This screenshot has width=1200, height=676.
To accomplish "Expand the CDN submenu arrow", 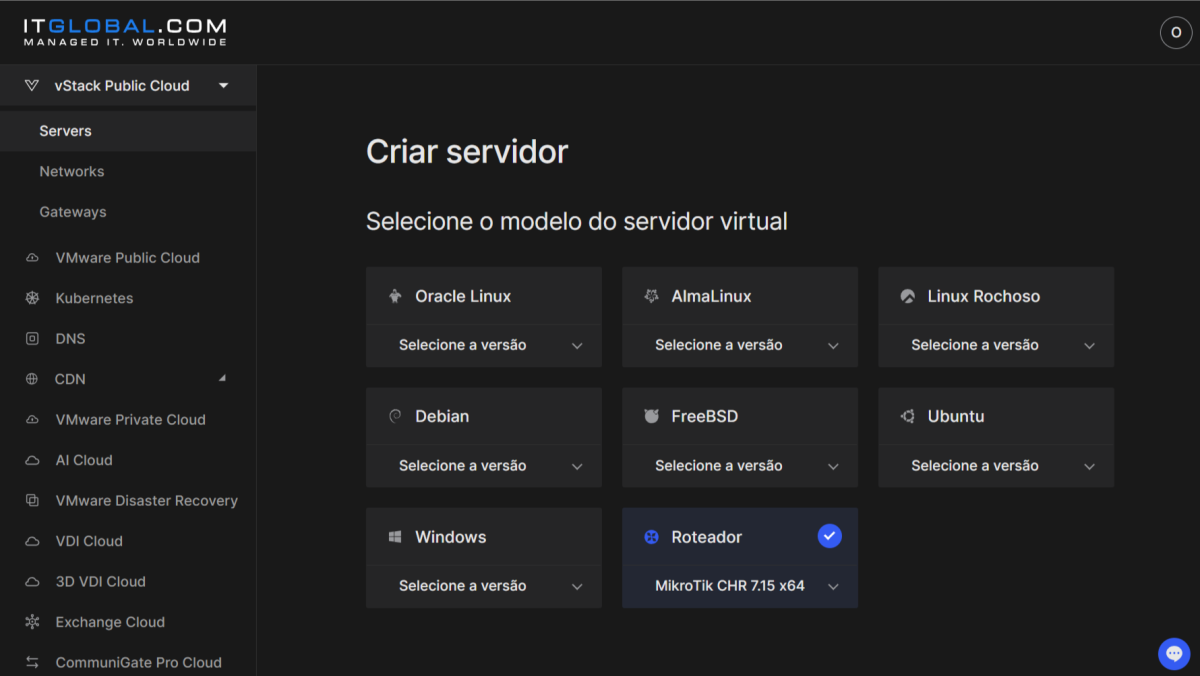I will pyautogui.click(x=222, y=378).
